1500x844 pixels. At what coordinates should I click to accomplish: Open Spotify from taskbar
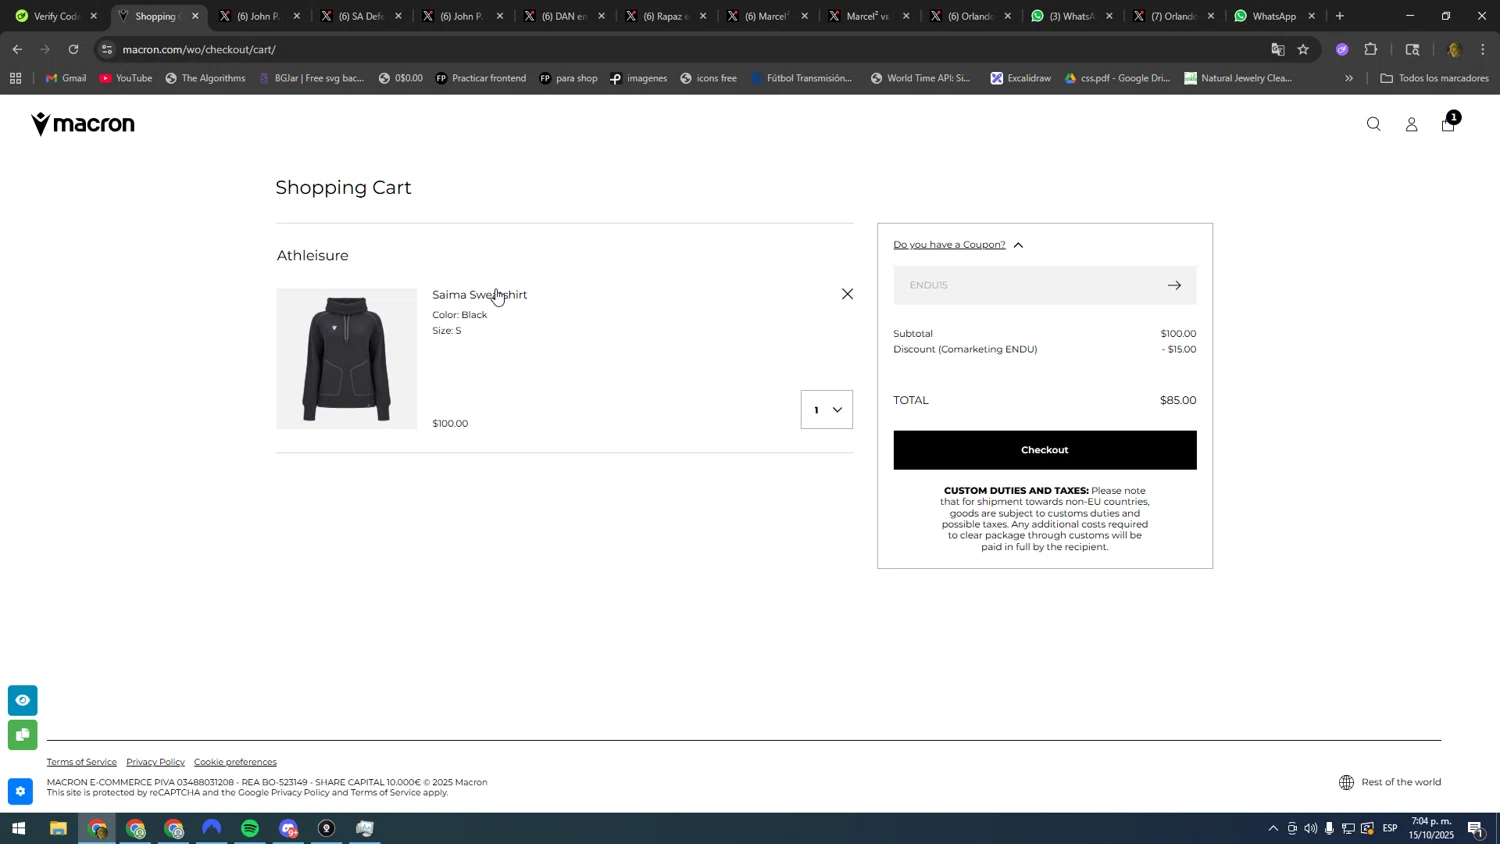[x=250, y=829]
